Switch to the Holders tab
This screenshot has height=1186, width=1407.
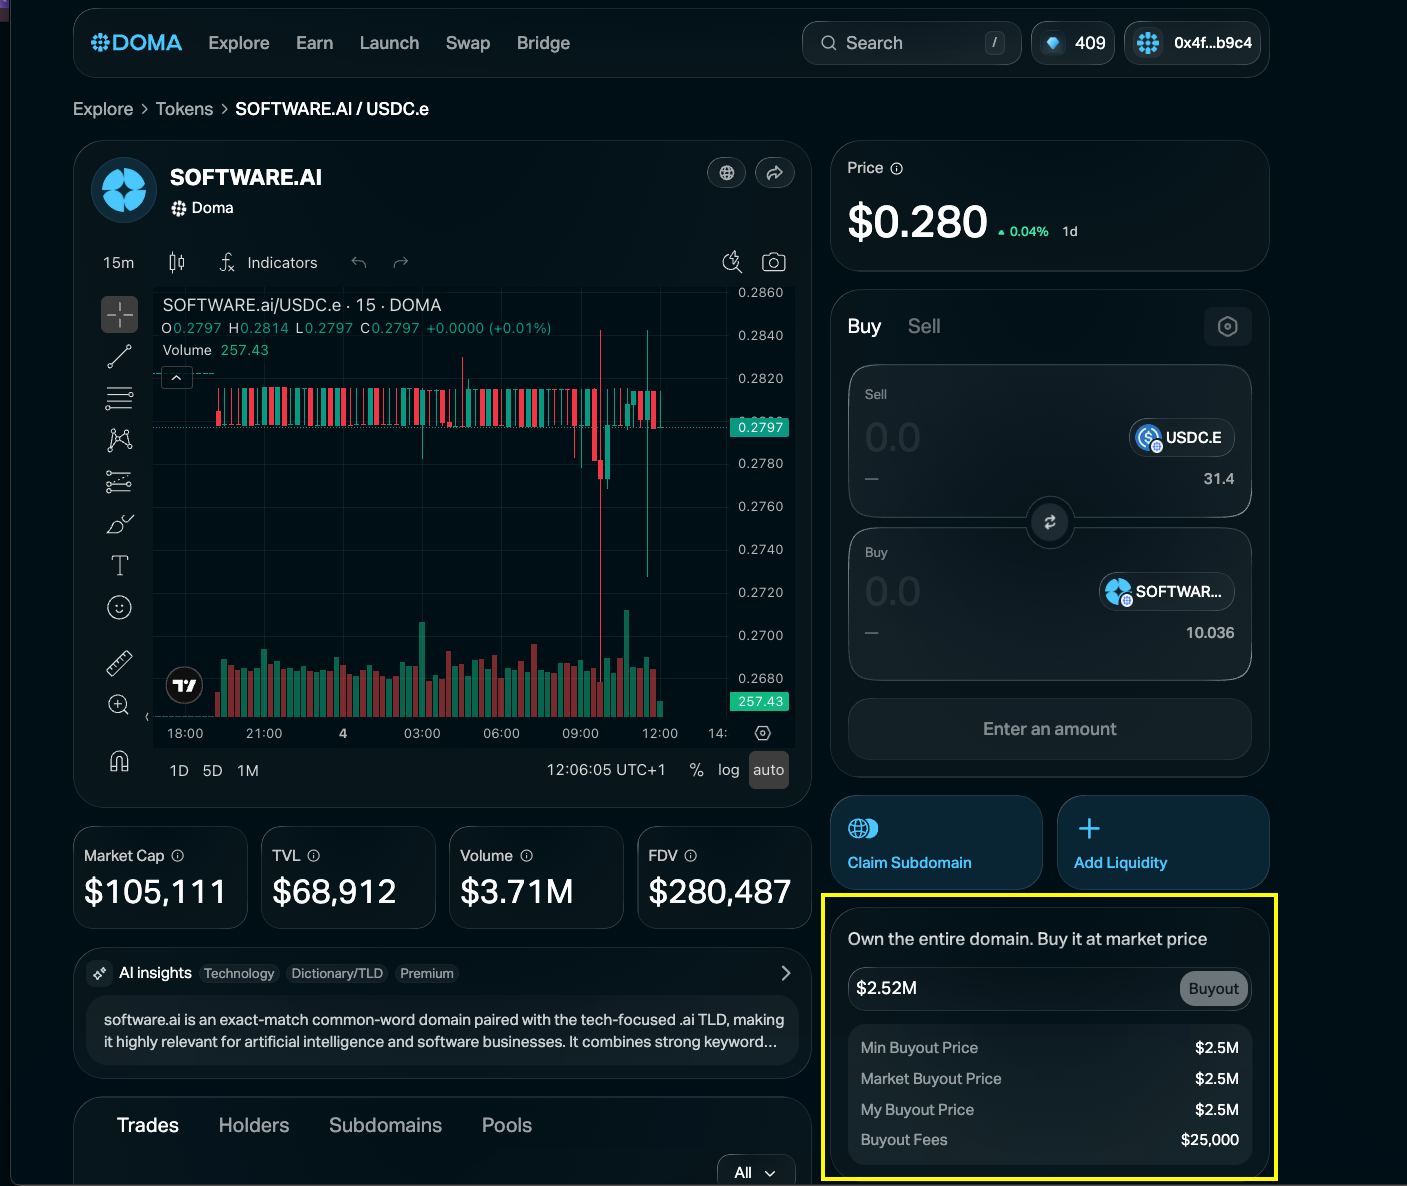pyautogui.click(x=254, y=1125)
